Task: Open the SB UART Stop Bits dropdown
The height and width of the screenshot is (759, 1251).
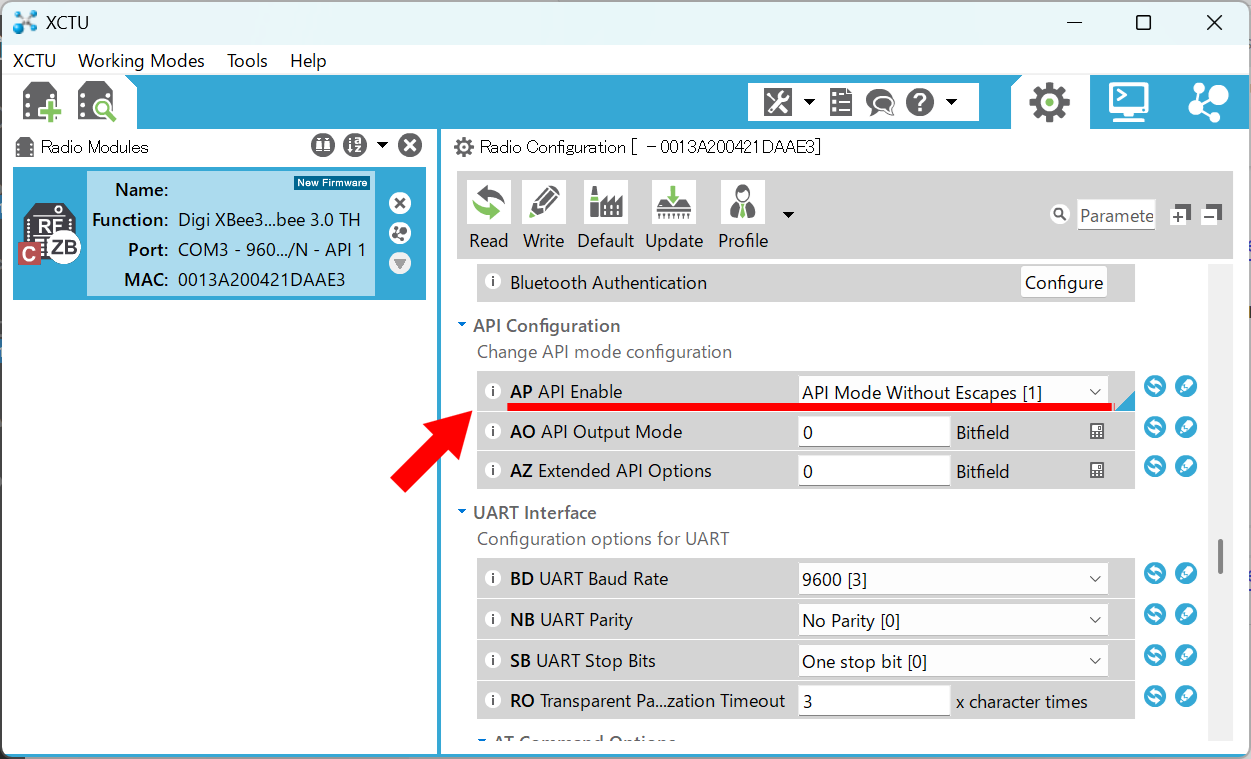Action: (x=953, y=661)
